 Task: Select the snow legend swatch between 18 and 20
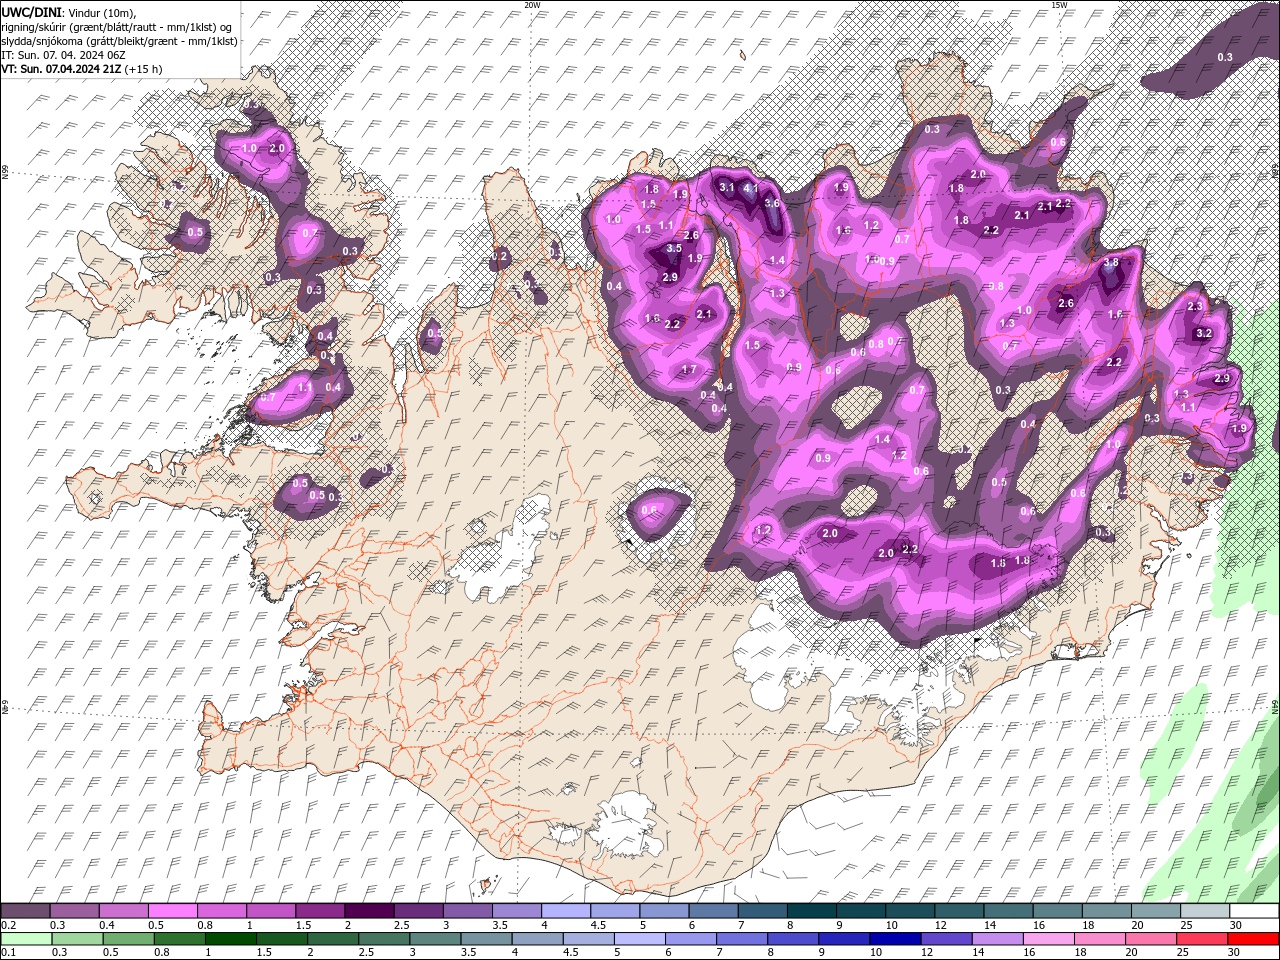click(x=1108, y=911)
